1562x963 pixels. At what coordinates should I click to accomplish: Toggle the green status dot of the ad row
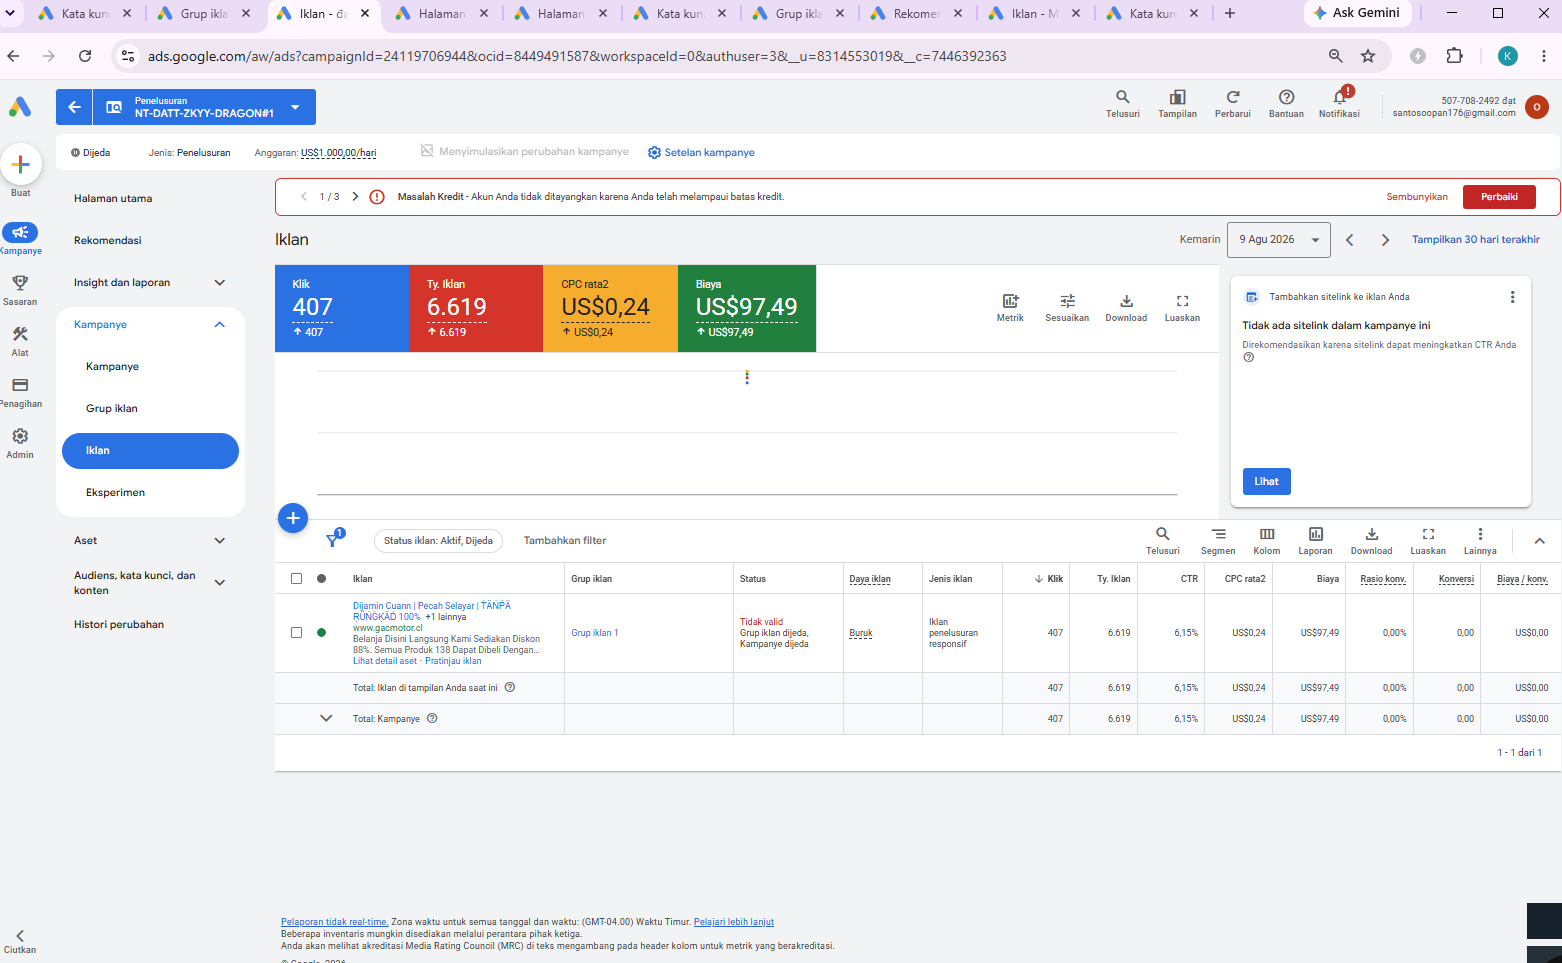pyautogui.click(x=321, y=633)
